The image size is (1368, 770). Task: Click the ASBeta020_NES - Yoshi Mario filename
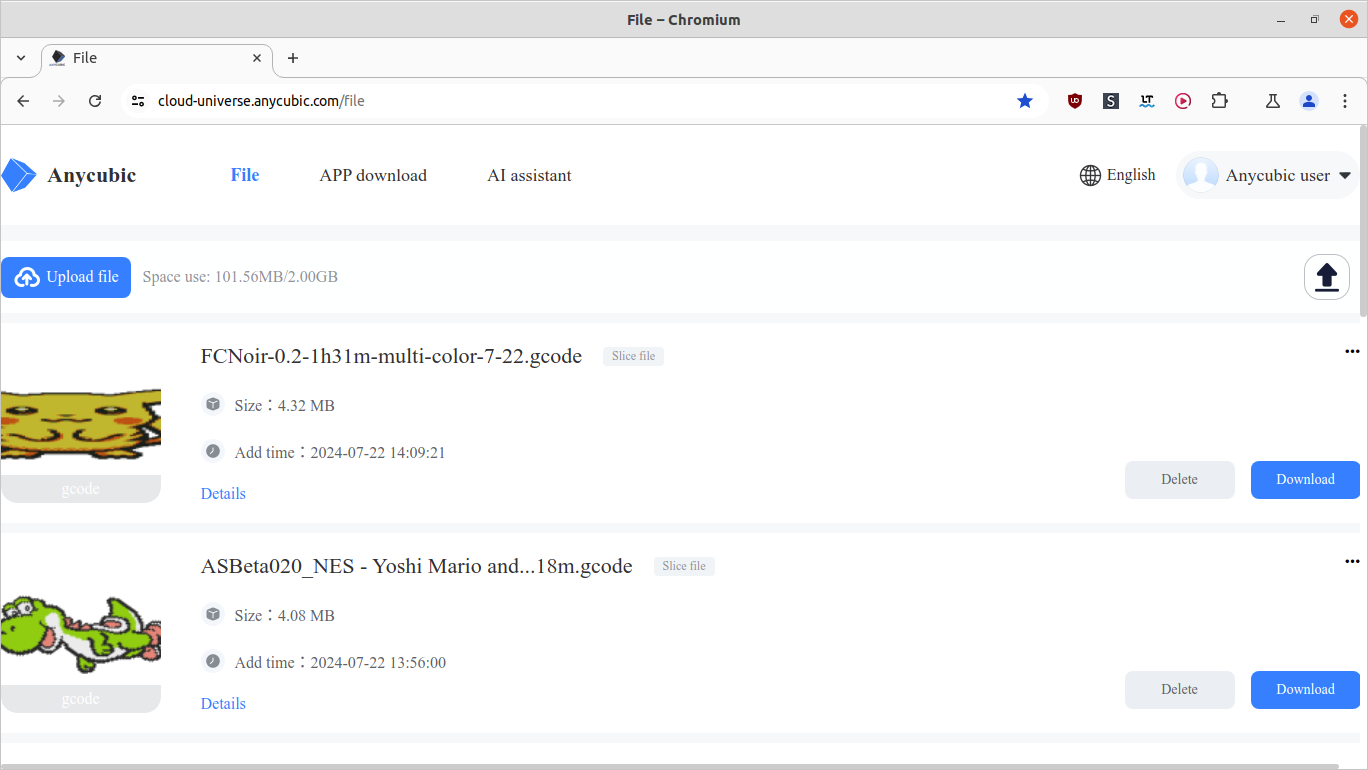[416, 566]
